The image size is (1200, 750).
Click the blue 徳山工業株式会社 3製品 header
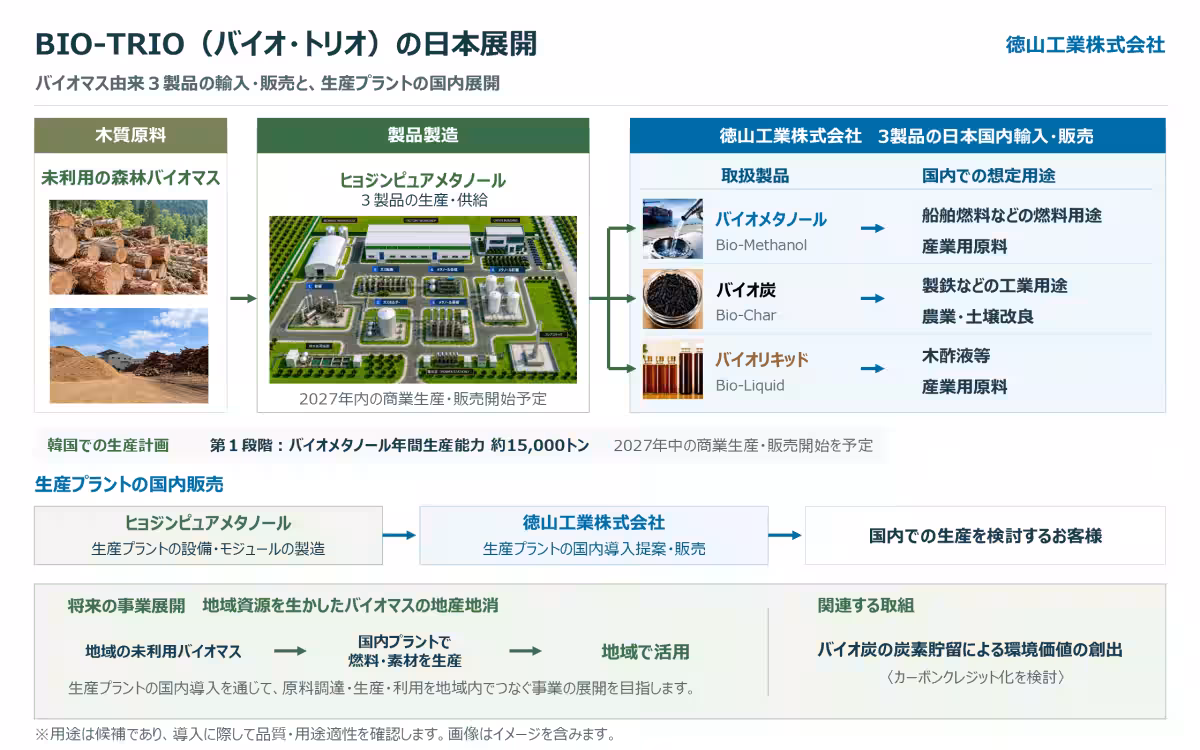click(x=897, y=136)
